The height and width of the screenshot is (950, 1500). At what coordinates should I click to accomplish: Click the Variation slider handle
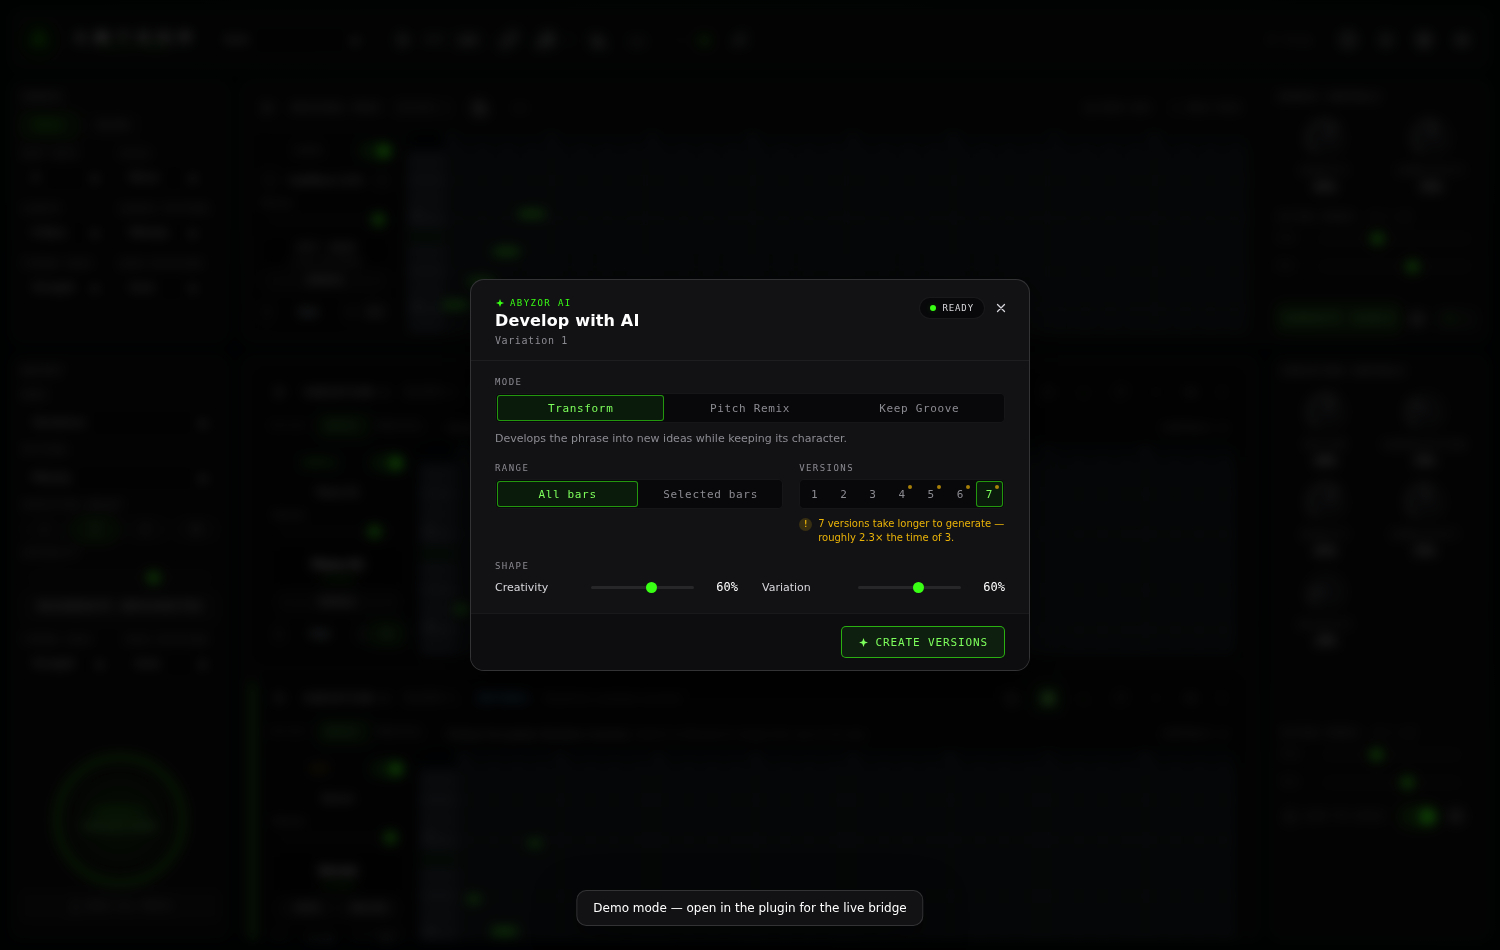(918, 588)
